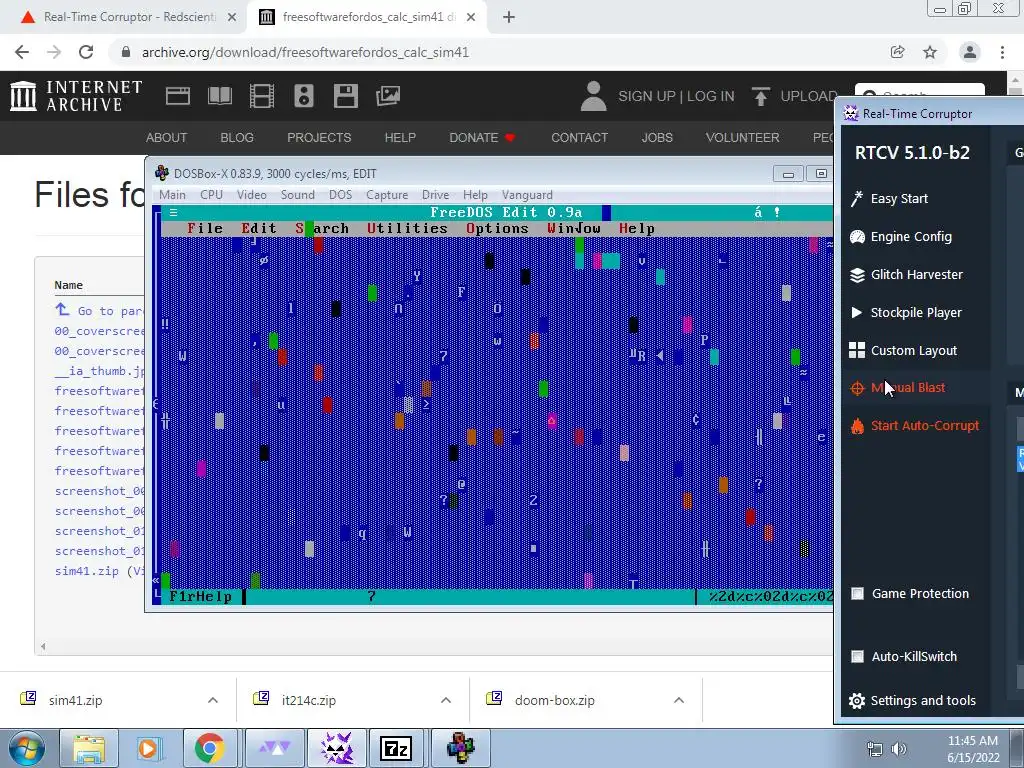Image resolution: width=1024 pixels, height=768 pixels.
Task: Open File menu in FreeDOS Edit
Action: [205, 229]
